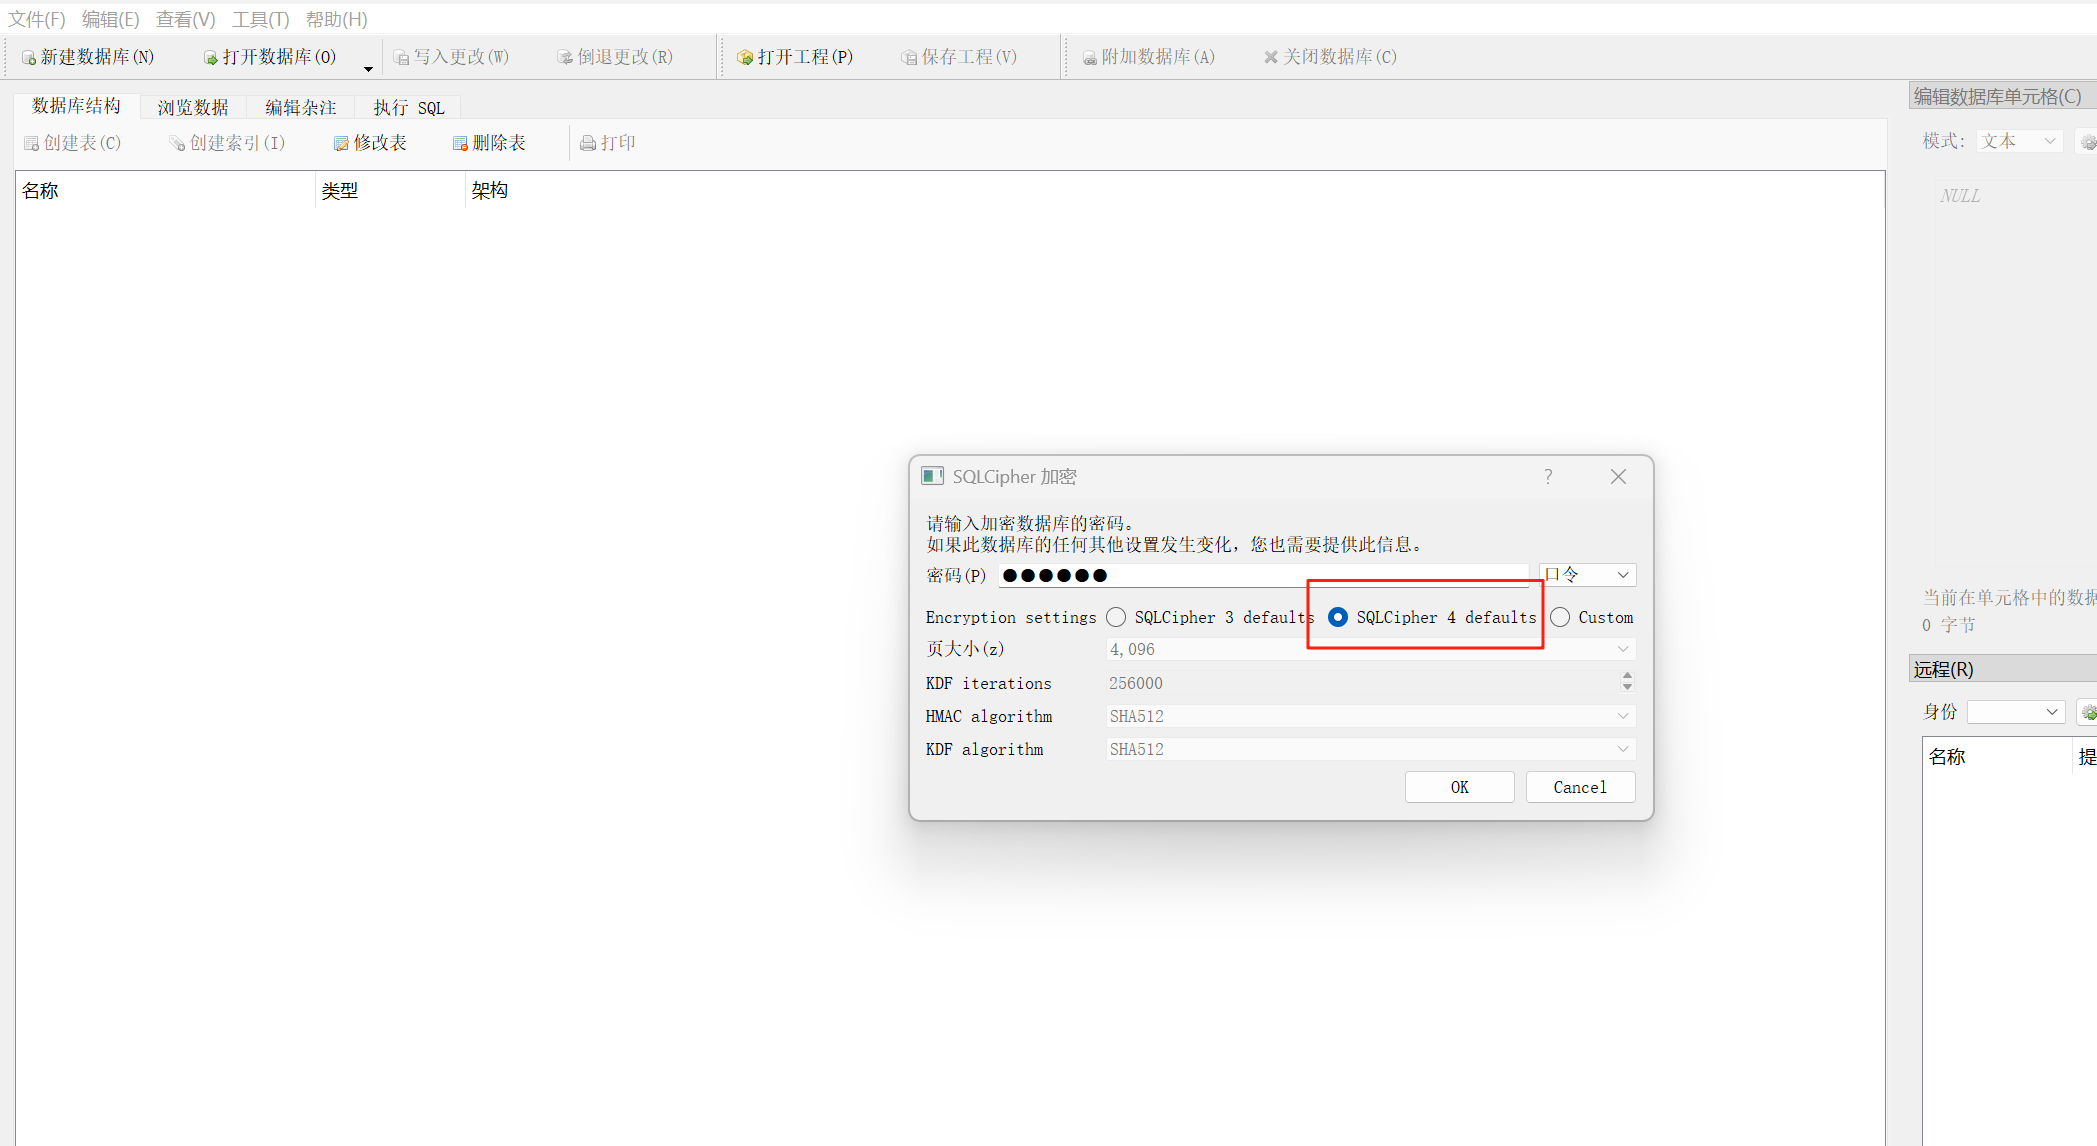Click Close Database (关闭数据库) toolbar item

tap(1330, 57)
